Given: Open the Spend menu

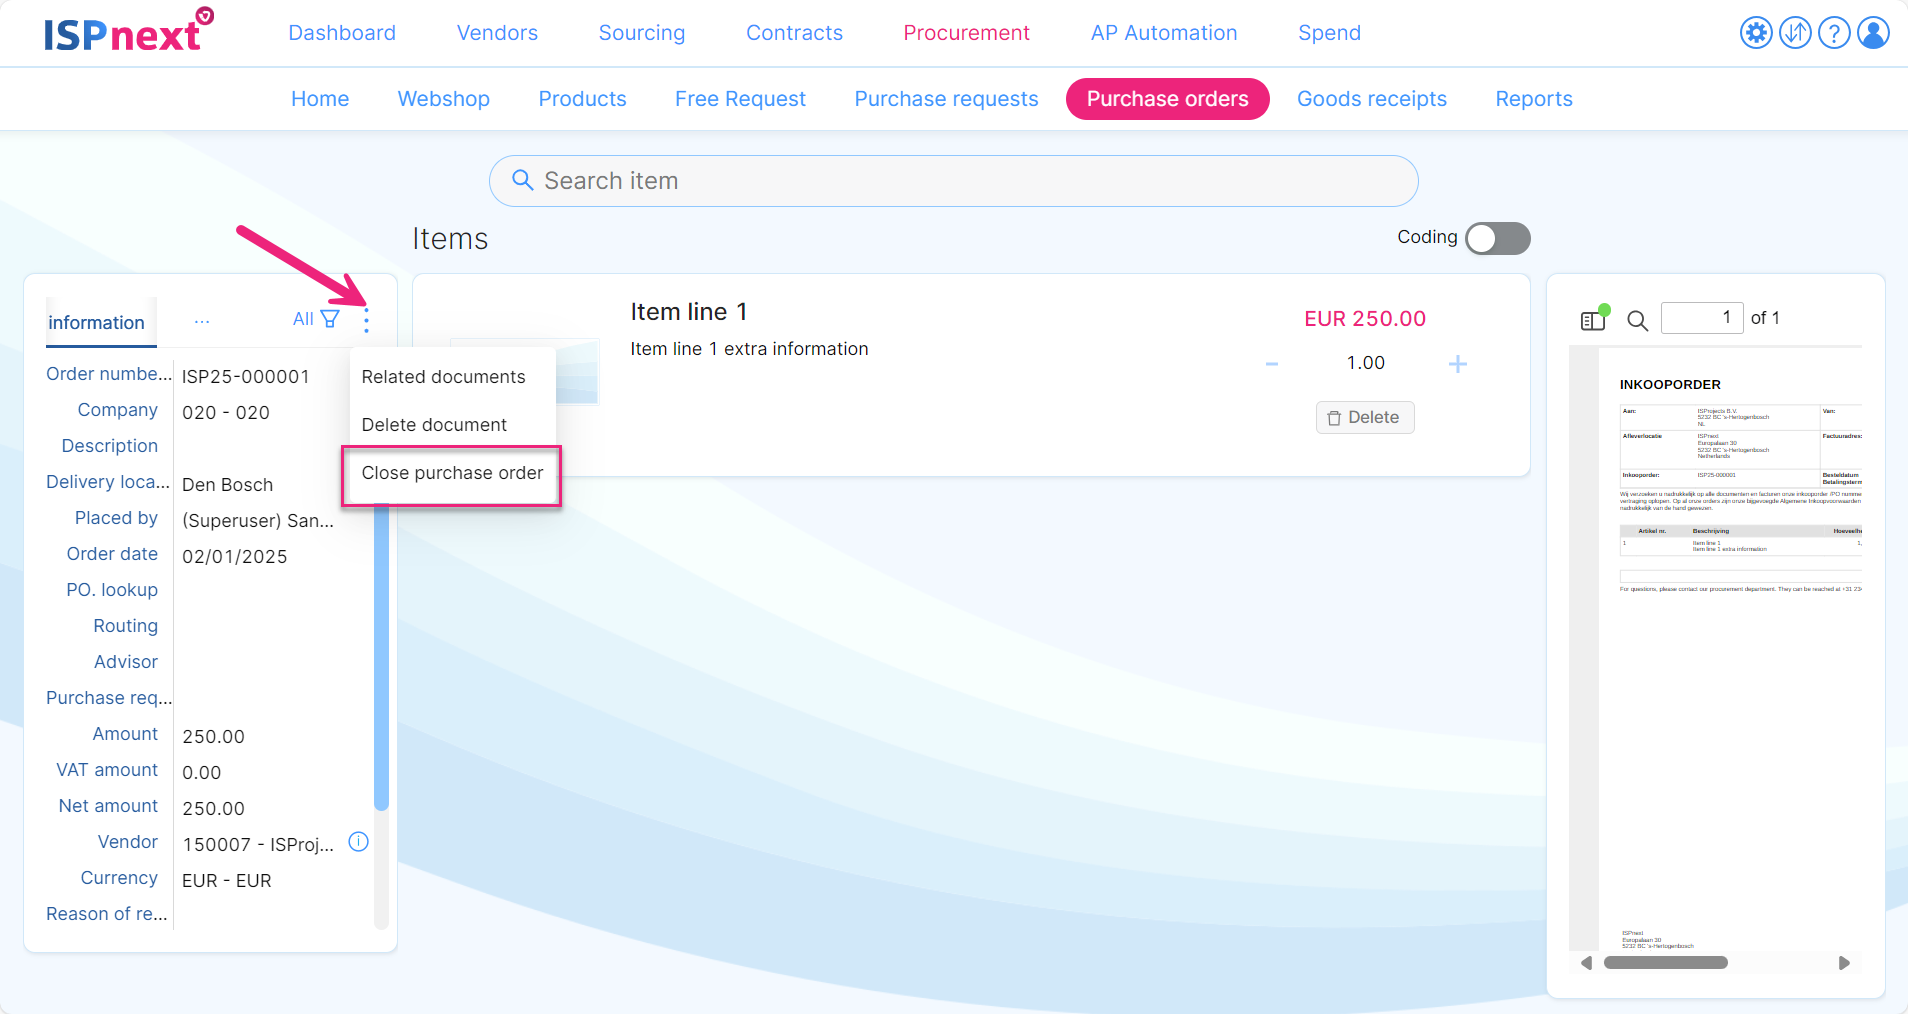Looking at the screenshot, I should point(1329,33).
